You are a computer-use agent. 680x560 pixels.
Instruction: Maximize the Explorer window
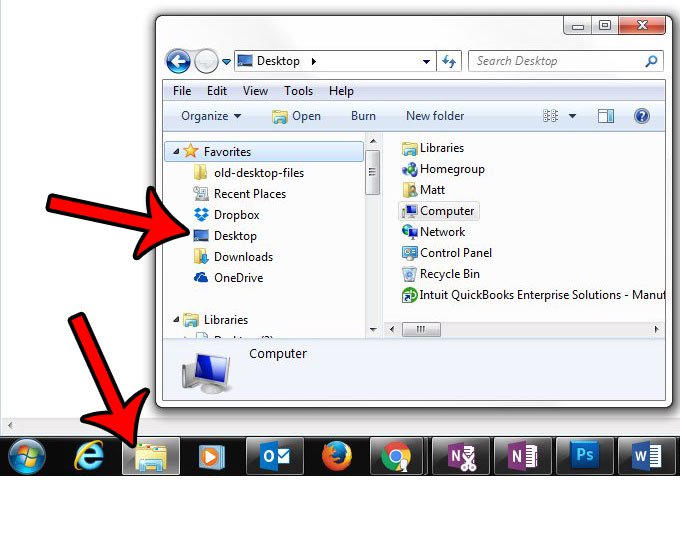(605, 25)
